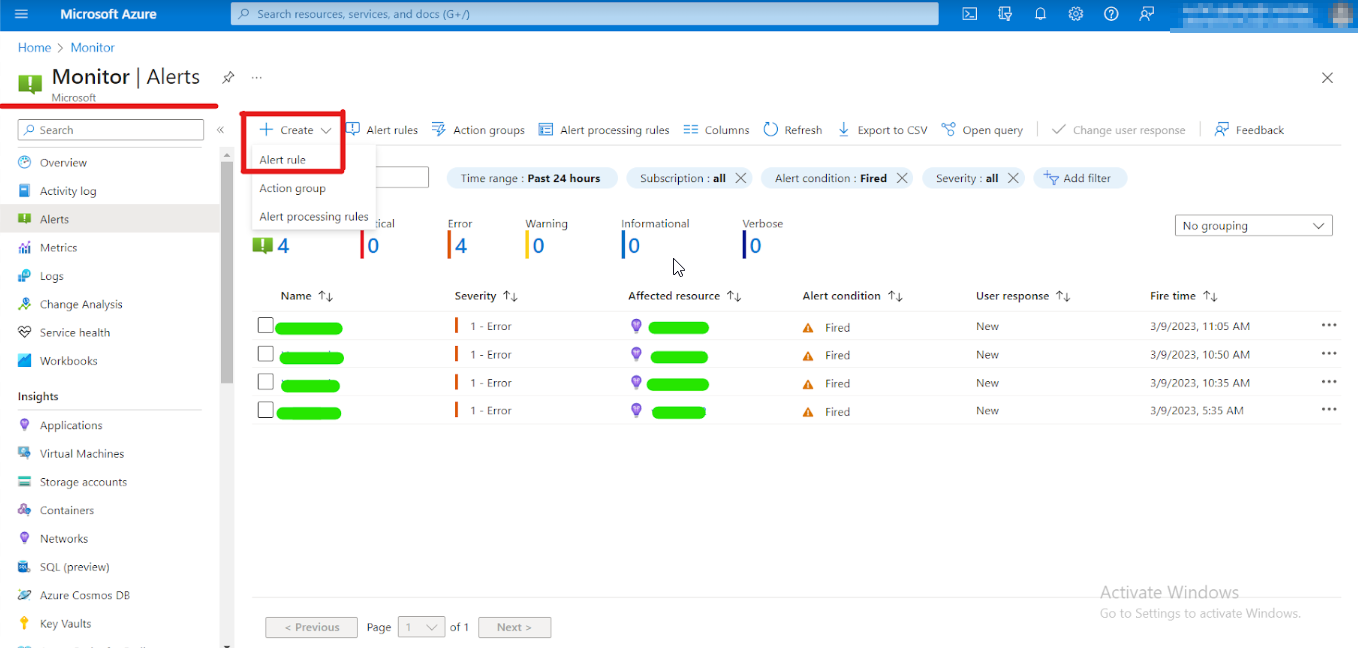Screen dimensions: 1358x648
Task: Select checkbox of alert fired 5:35 AM
Action: pyautogui.click(x=265, y=409)
